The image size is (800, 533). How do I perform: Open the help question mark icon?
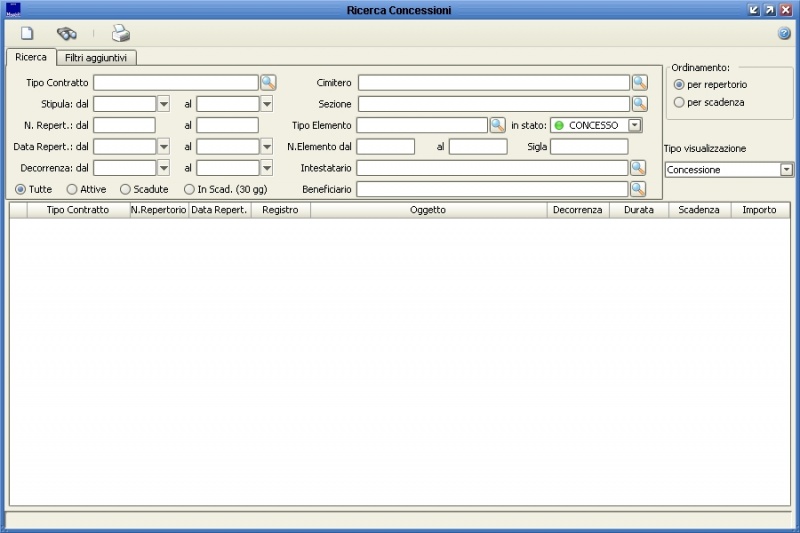[x=784, y=33]
